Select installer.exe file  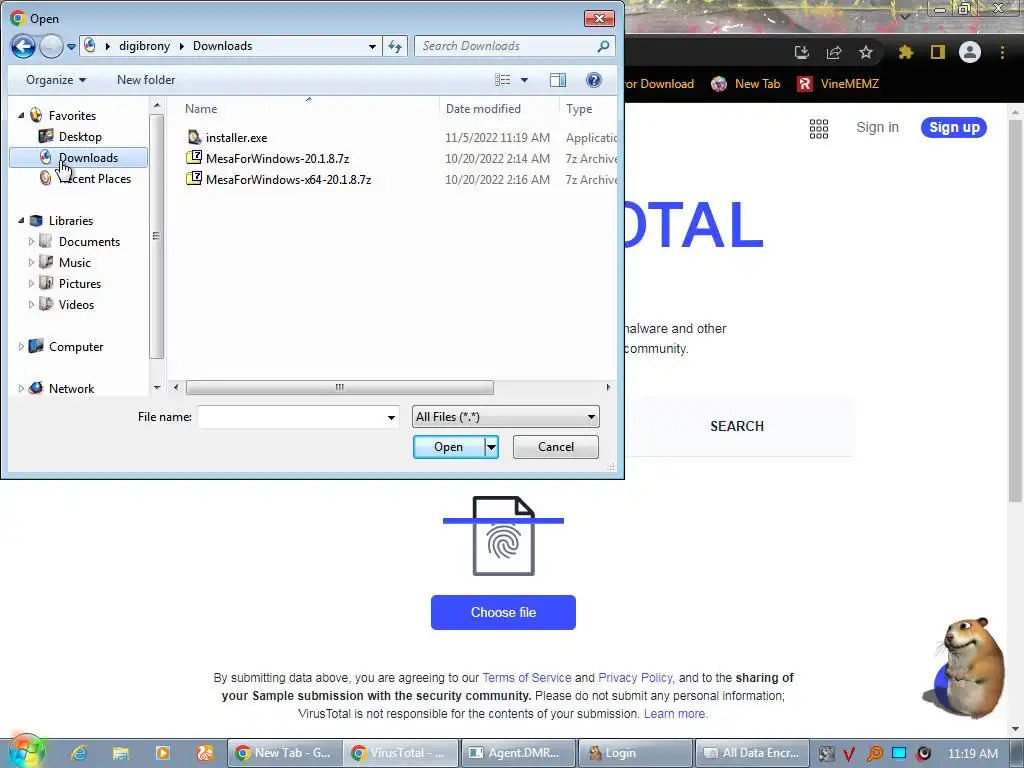[236, 138]
